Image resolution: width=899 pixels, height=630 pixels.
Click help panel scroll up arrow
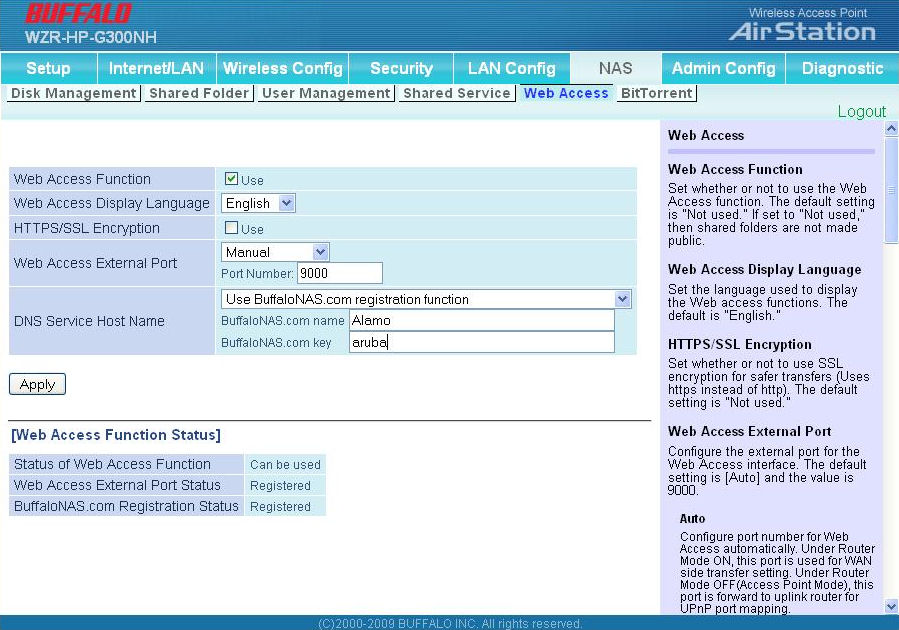[891, 128]
